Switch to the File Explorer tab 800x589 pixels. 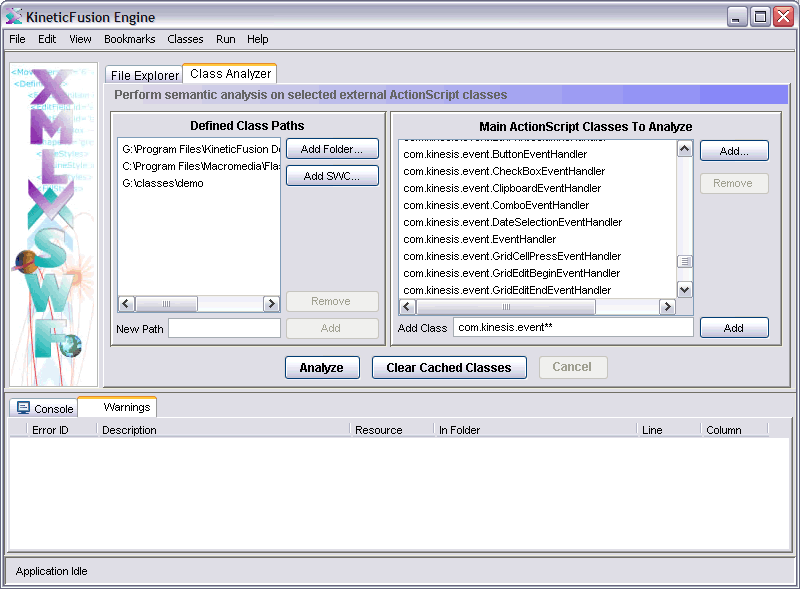click(144, 75)
